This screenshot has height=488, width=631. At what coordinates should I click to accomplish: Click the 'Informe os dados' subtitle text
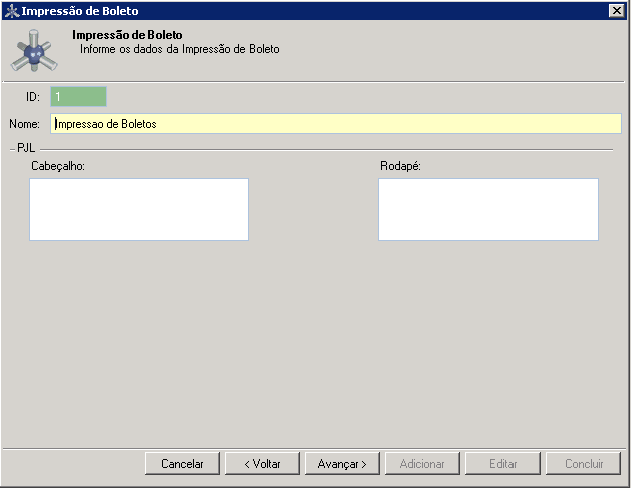pos(179,49)
